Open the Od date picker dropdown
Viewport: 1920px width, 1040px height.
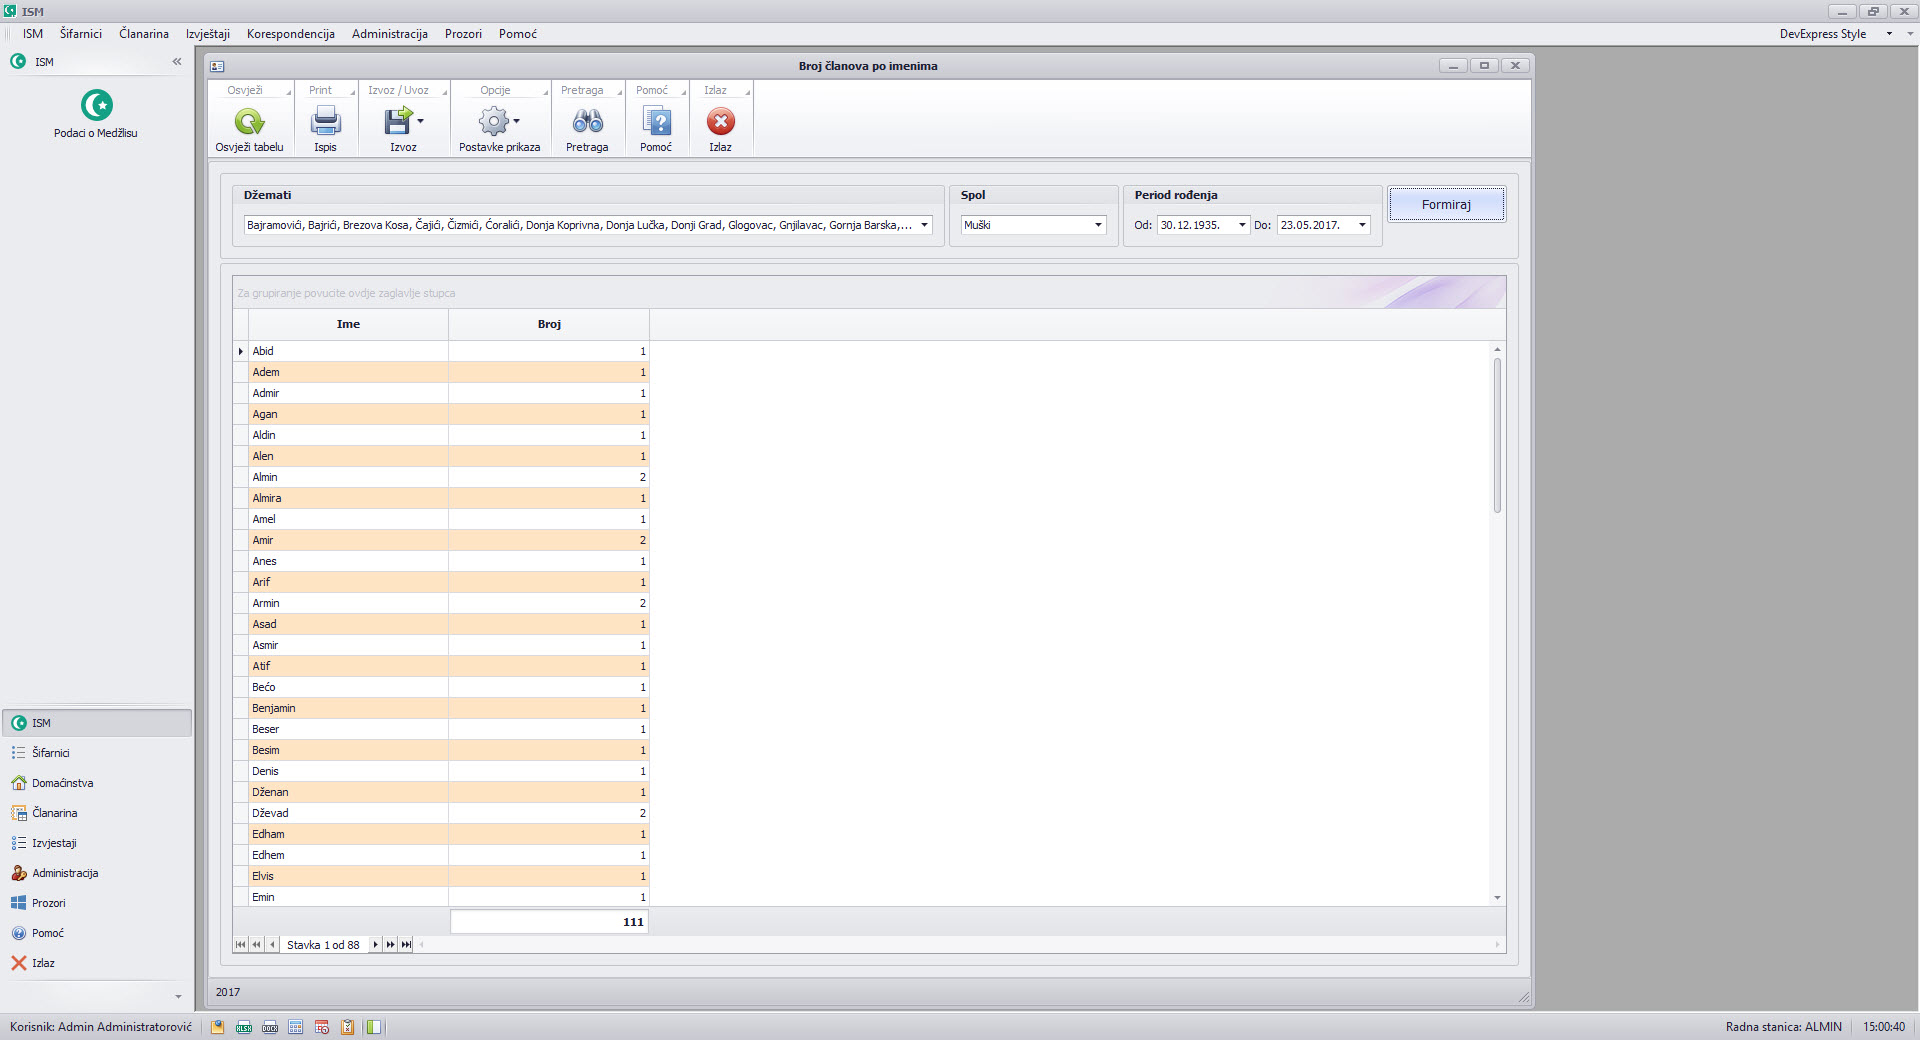(1242, 225)
